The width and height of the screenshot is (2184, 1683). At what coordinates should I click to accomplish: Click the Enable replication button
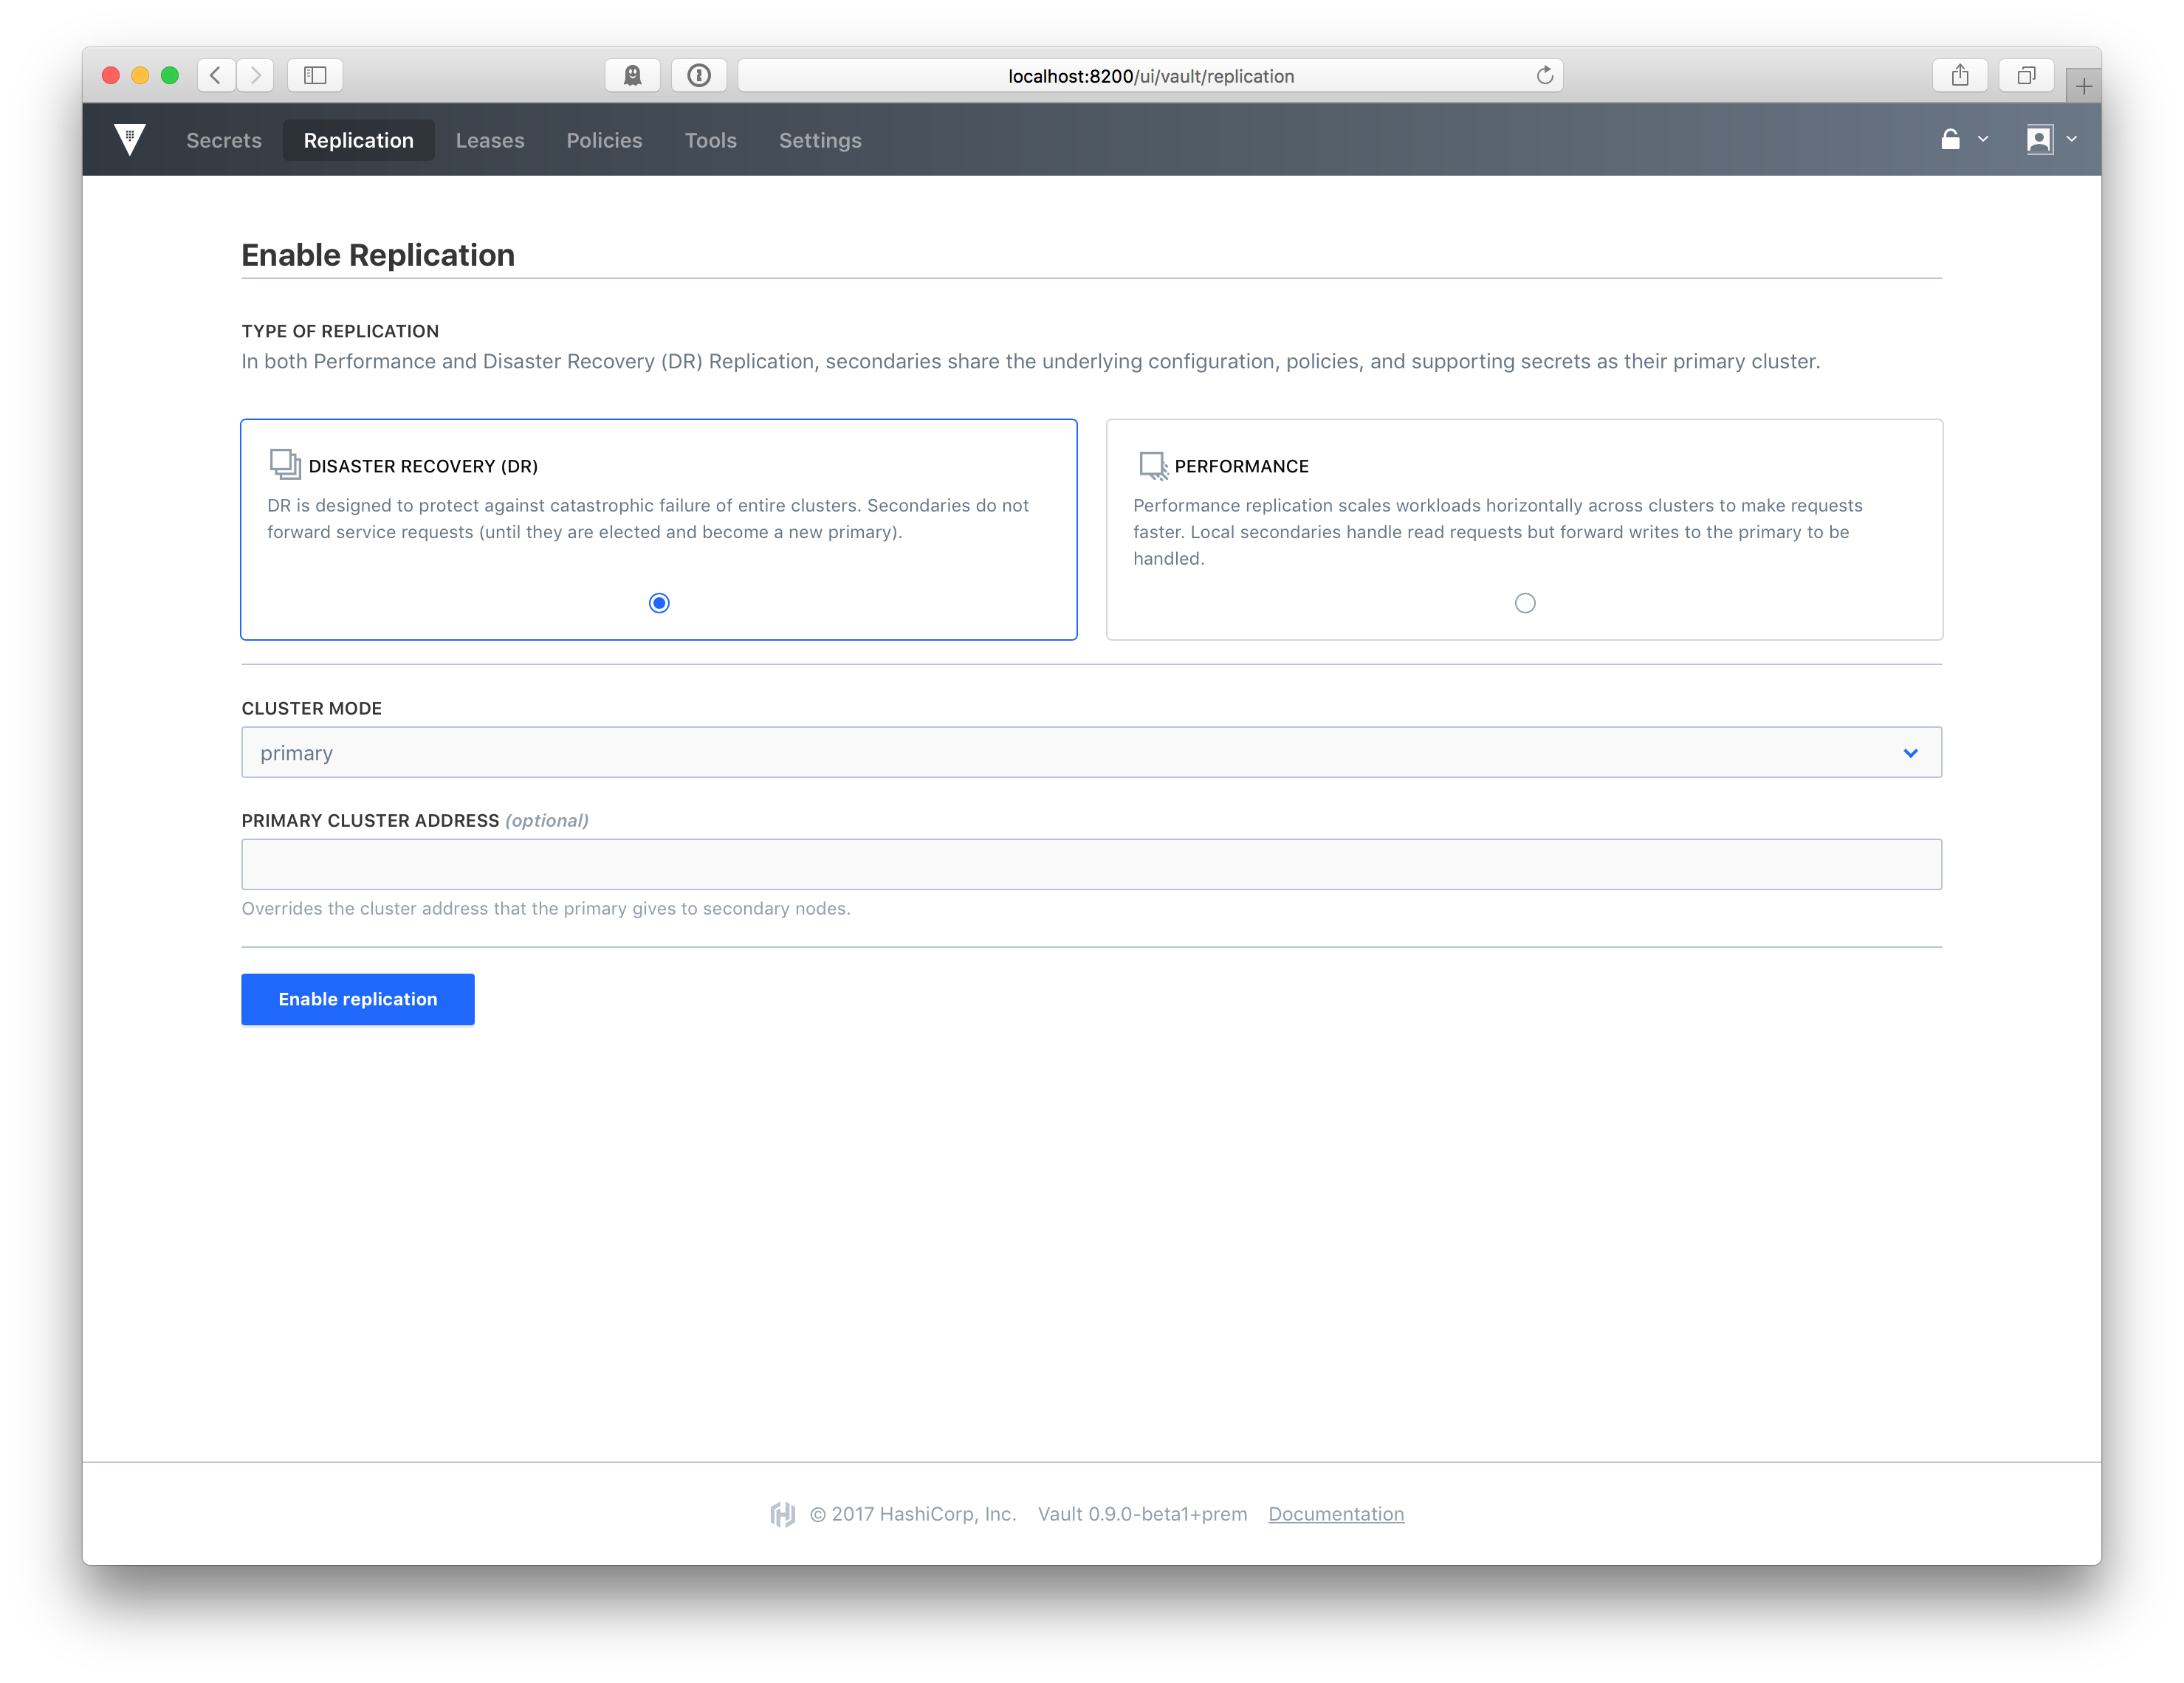[359, 999]
